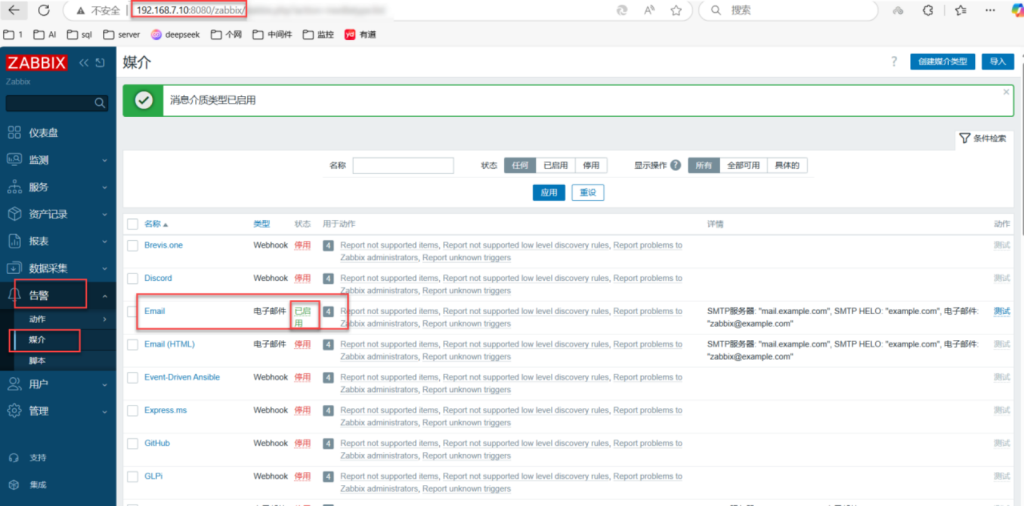Screen dimensions: 1024x506
Task: Tick the checkbox for Brevis.one row
Action: coord(132,245)
